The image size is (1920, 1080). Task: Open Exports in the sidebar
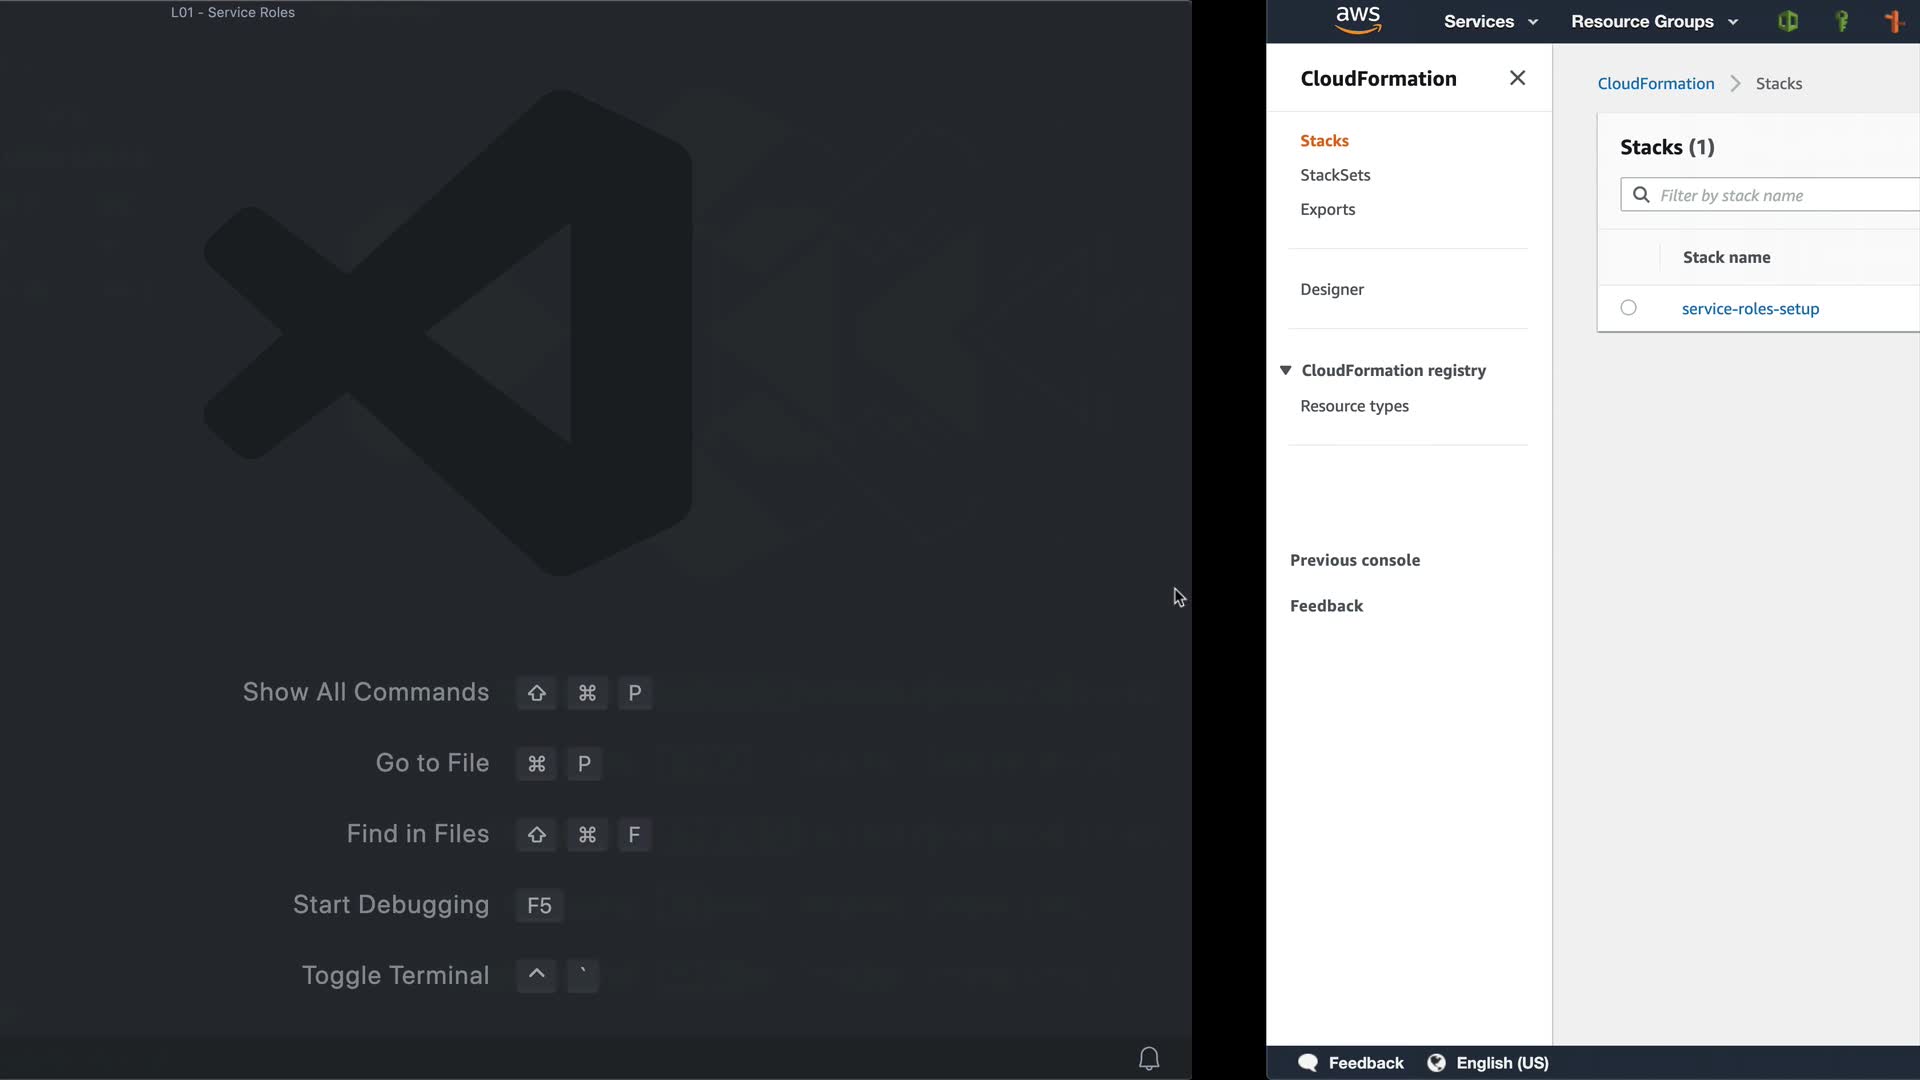click(x=1327, y=209)
